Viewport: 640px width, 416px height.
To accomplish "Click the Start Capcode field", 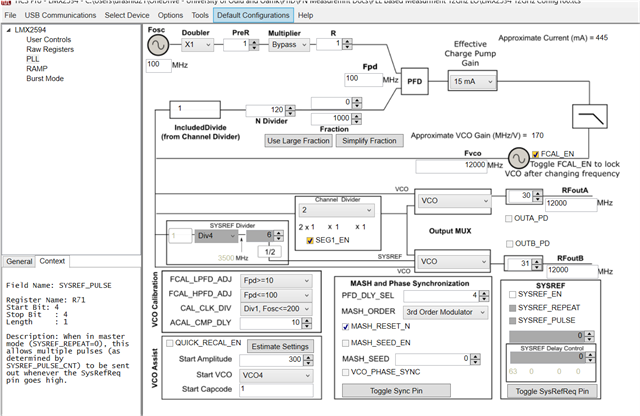I will click(x=276, y=389).
